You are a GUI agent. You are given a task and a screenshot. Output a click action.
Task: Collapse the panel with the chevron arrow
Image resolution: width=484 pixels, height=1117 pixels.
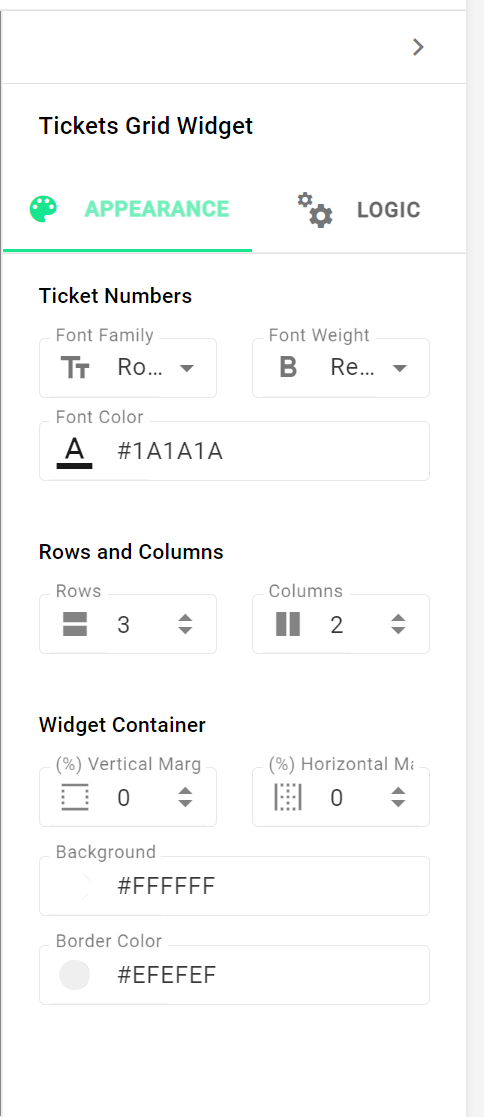tap(418, 47)
